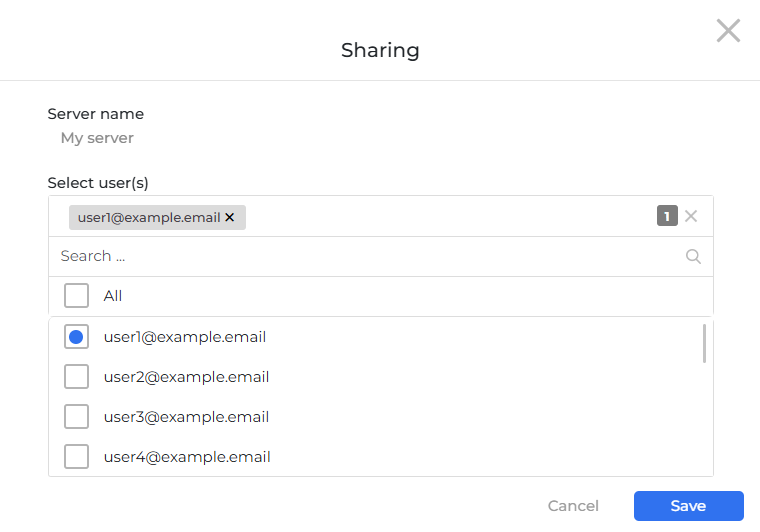The width and height of the screenshot is (760, 532).
Task: Click the My server name field
Action: point(97,138)
